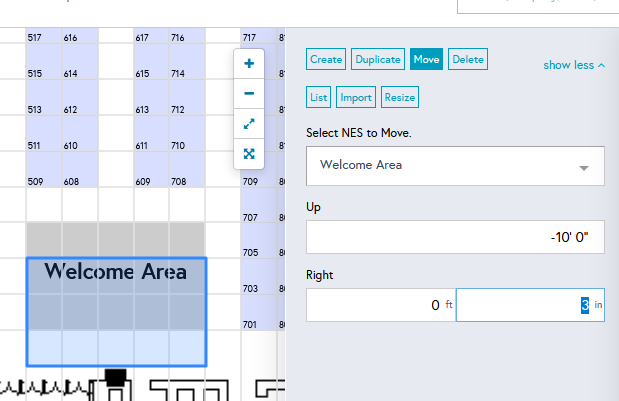Click the diagonal arrows expand map icon
Image resolution: width=619 pixels, height=401 pixels.
click(x=249, y=124)
